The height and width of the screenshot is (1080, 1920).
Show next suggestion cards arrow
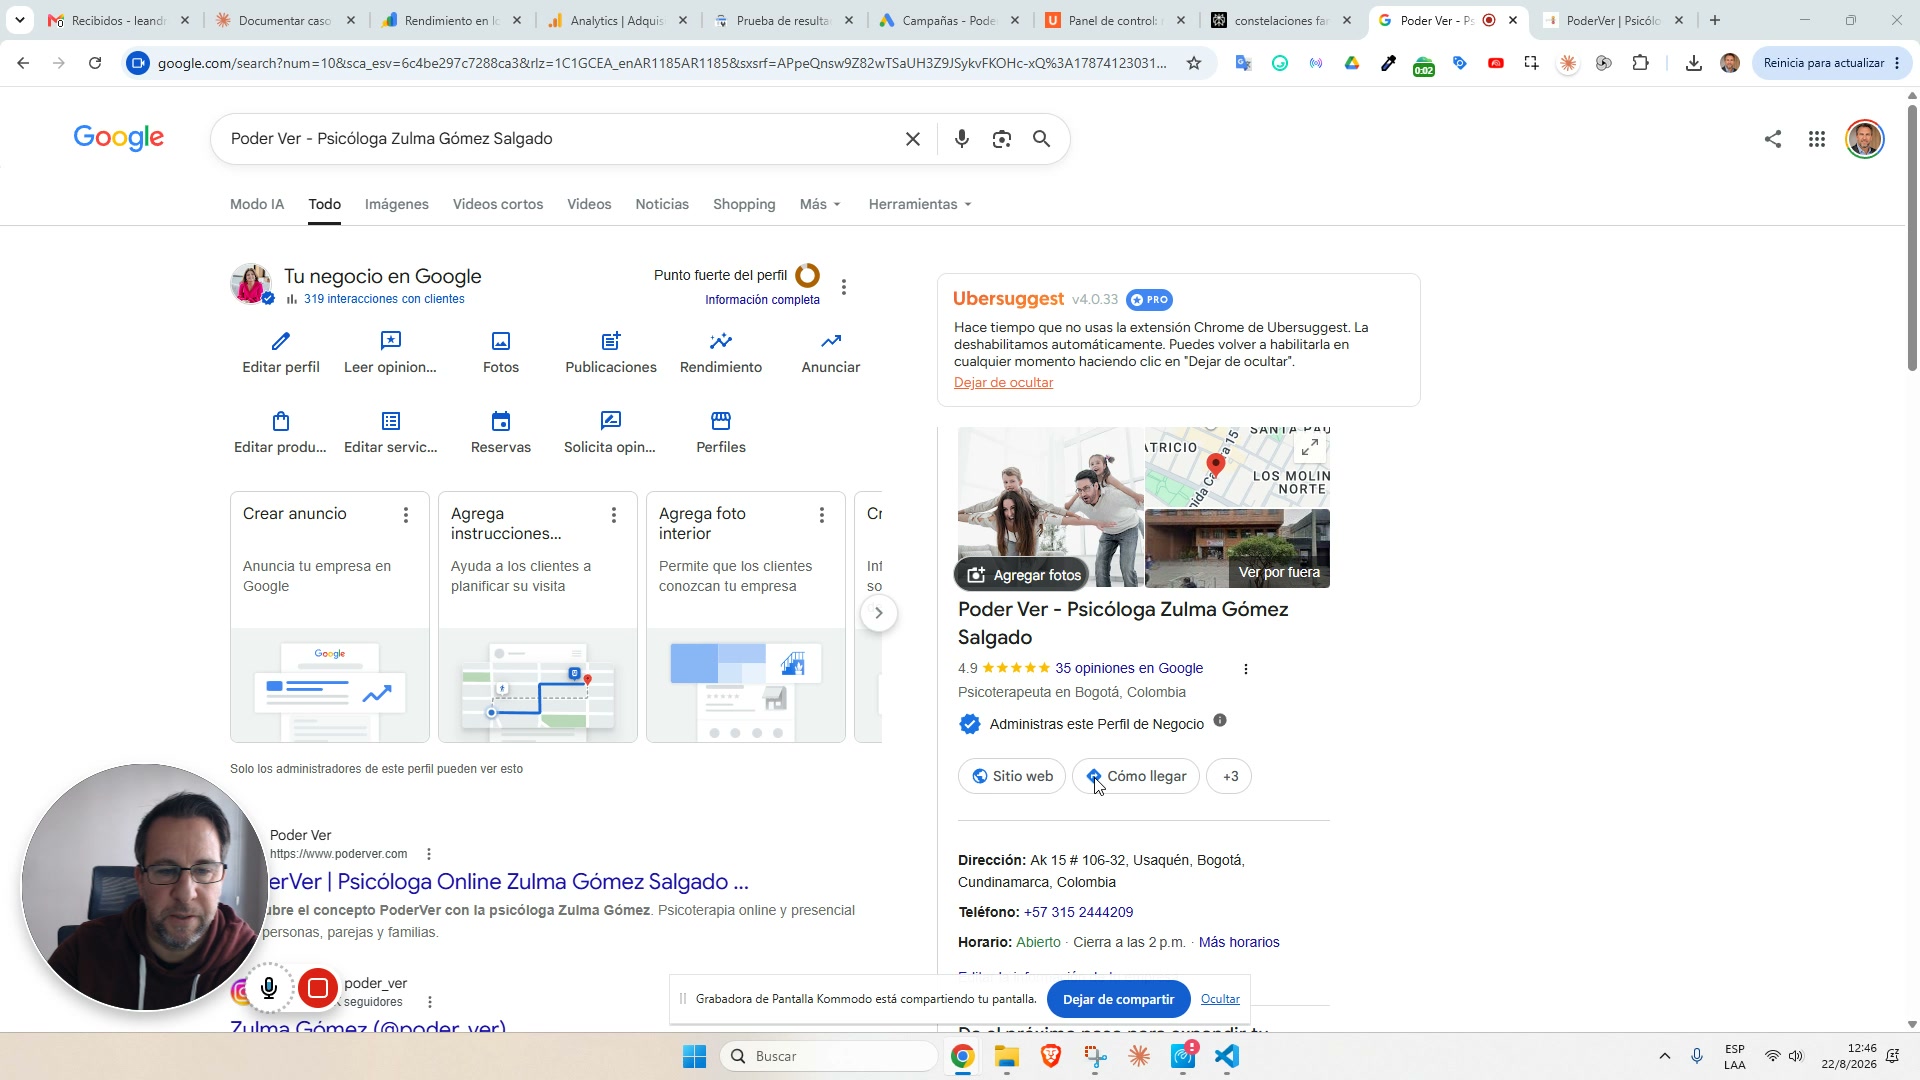click(879, 613)
